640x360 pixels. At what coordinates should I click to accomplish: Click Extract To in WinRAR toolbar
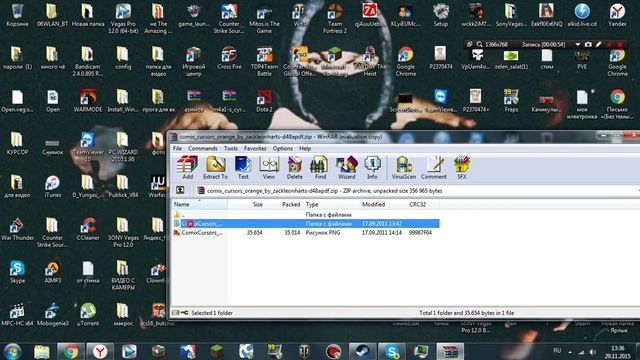pos(216,167)
